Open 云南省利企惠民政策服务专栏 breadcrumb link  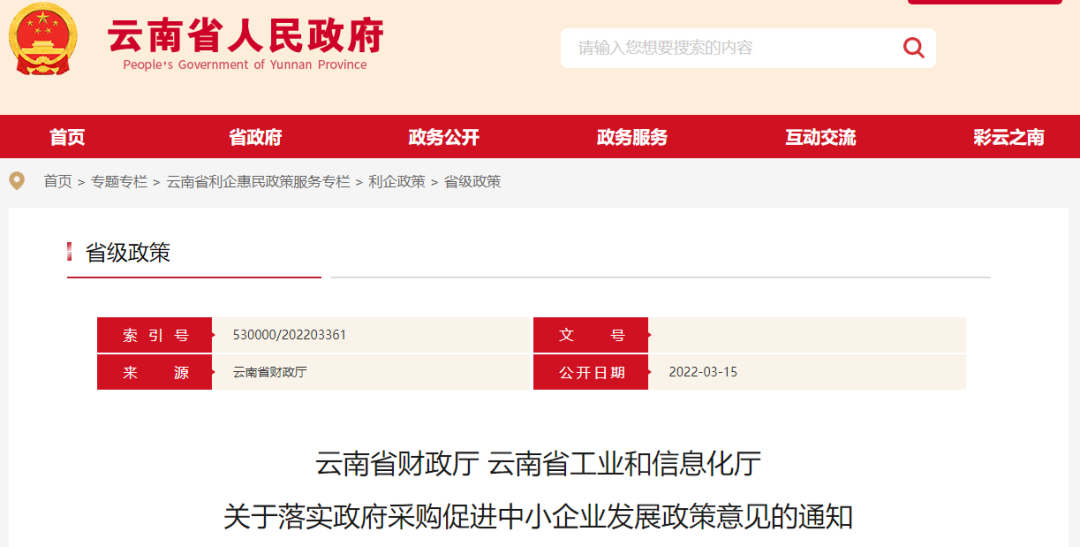coord(258,181)
